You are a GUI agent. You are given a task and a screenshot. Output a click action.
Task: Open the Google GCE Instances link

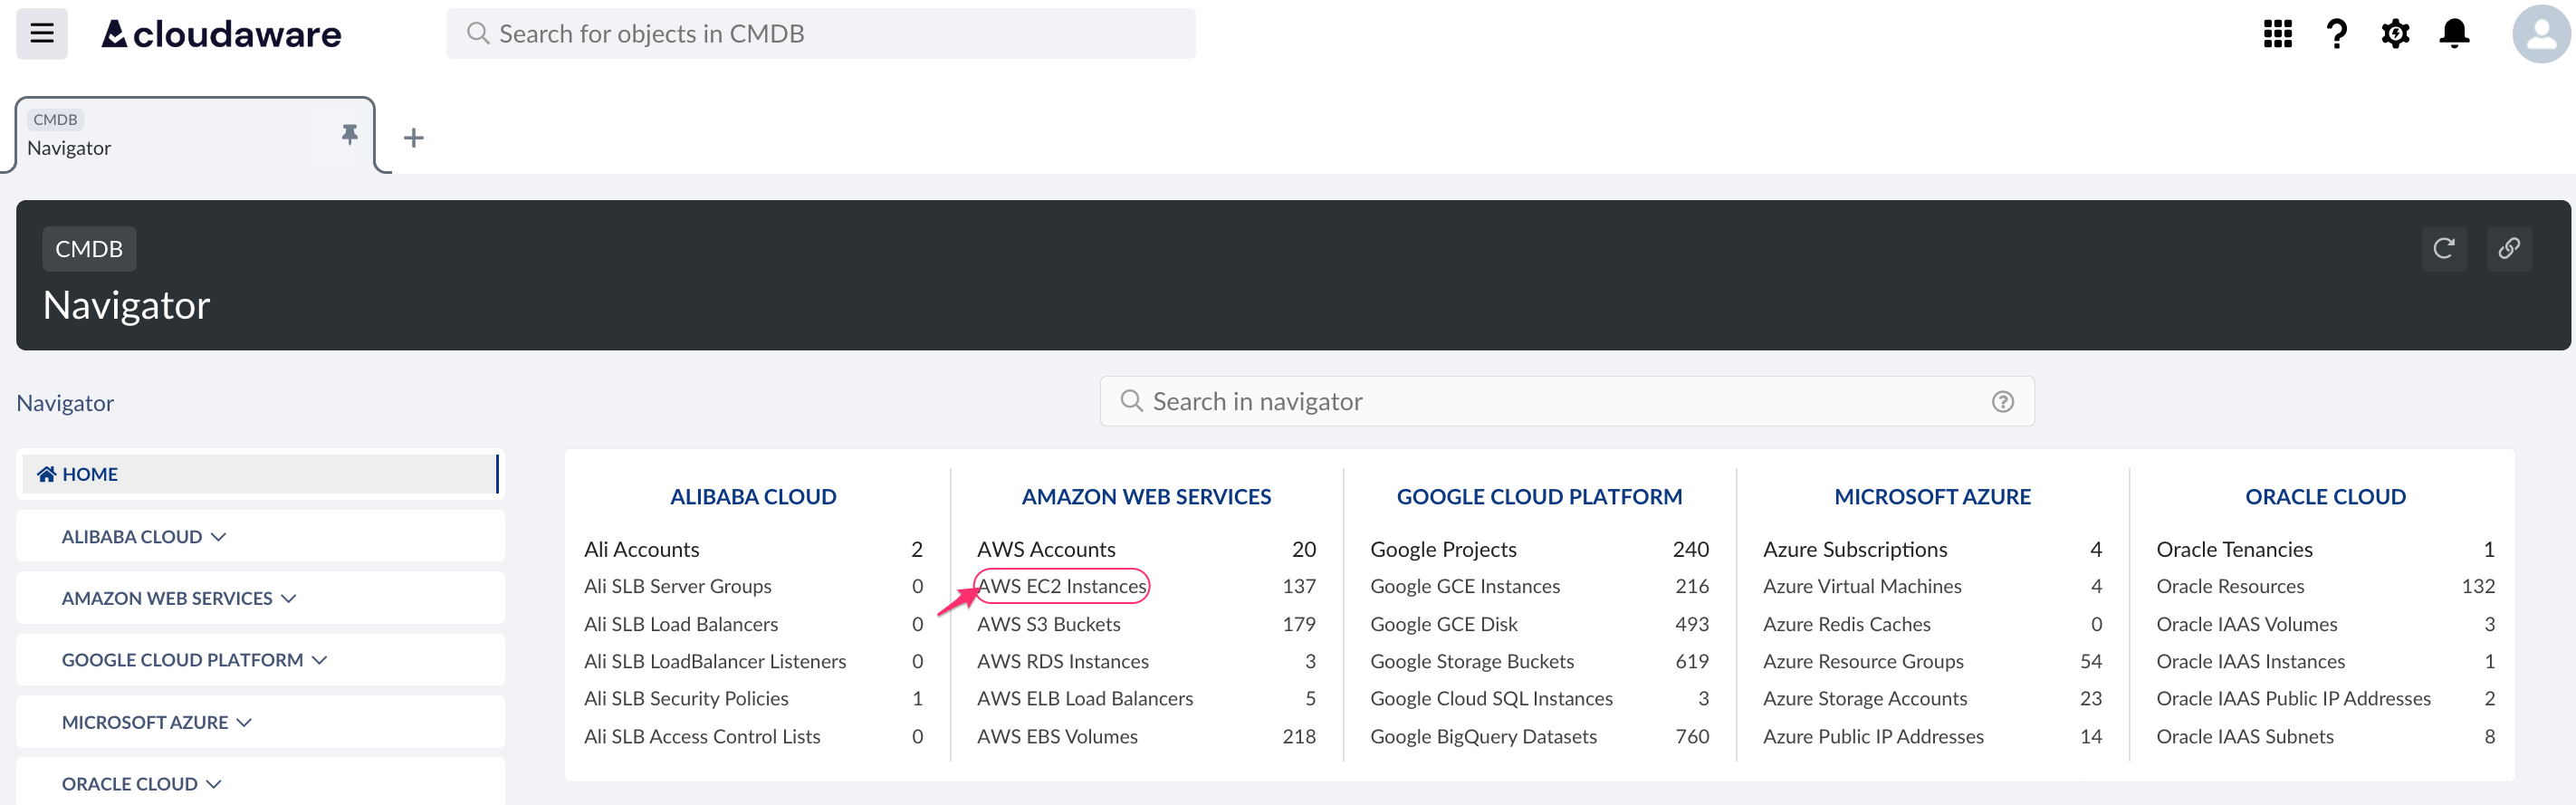click(x=1464, y=586)
